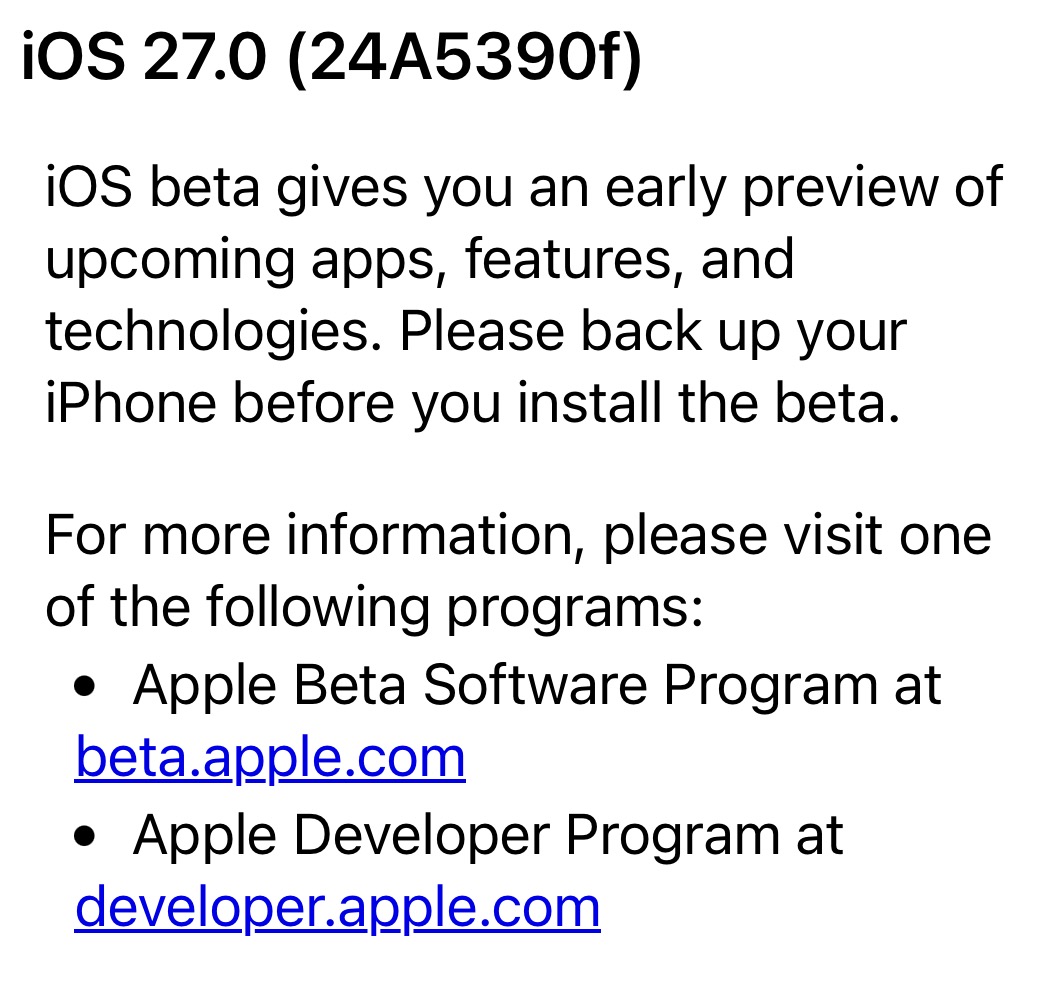The image size is (1038, 981).
Task: Click the bullet before Apple Developer Program
Action: tap(85, 837)
